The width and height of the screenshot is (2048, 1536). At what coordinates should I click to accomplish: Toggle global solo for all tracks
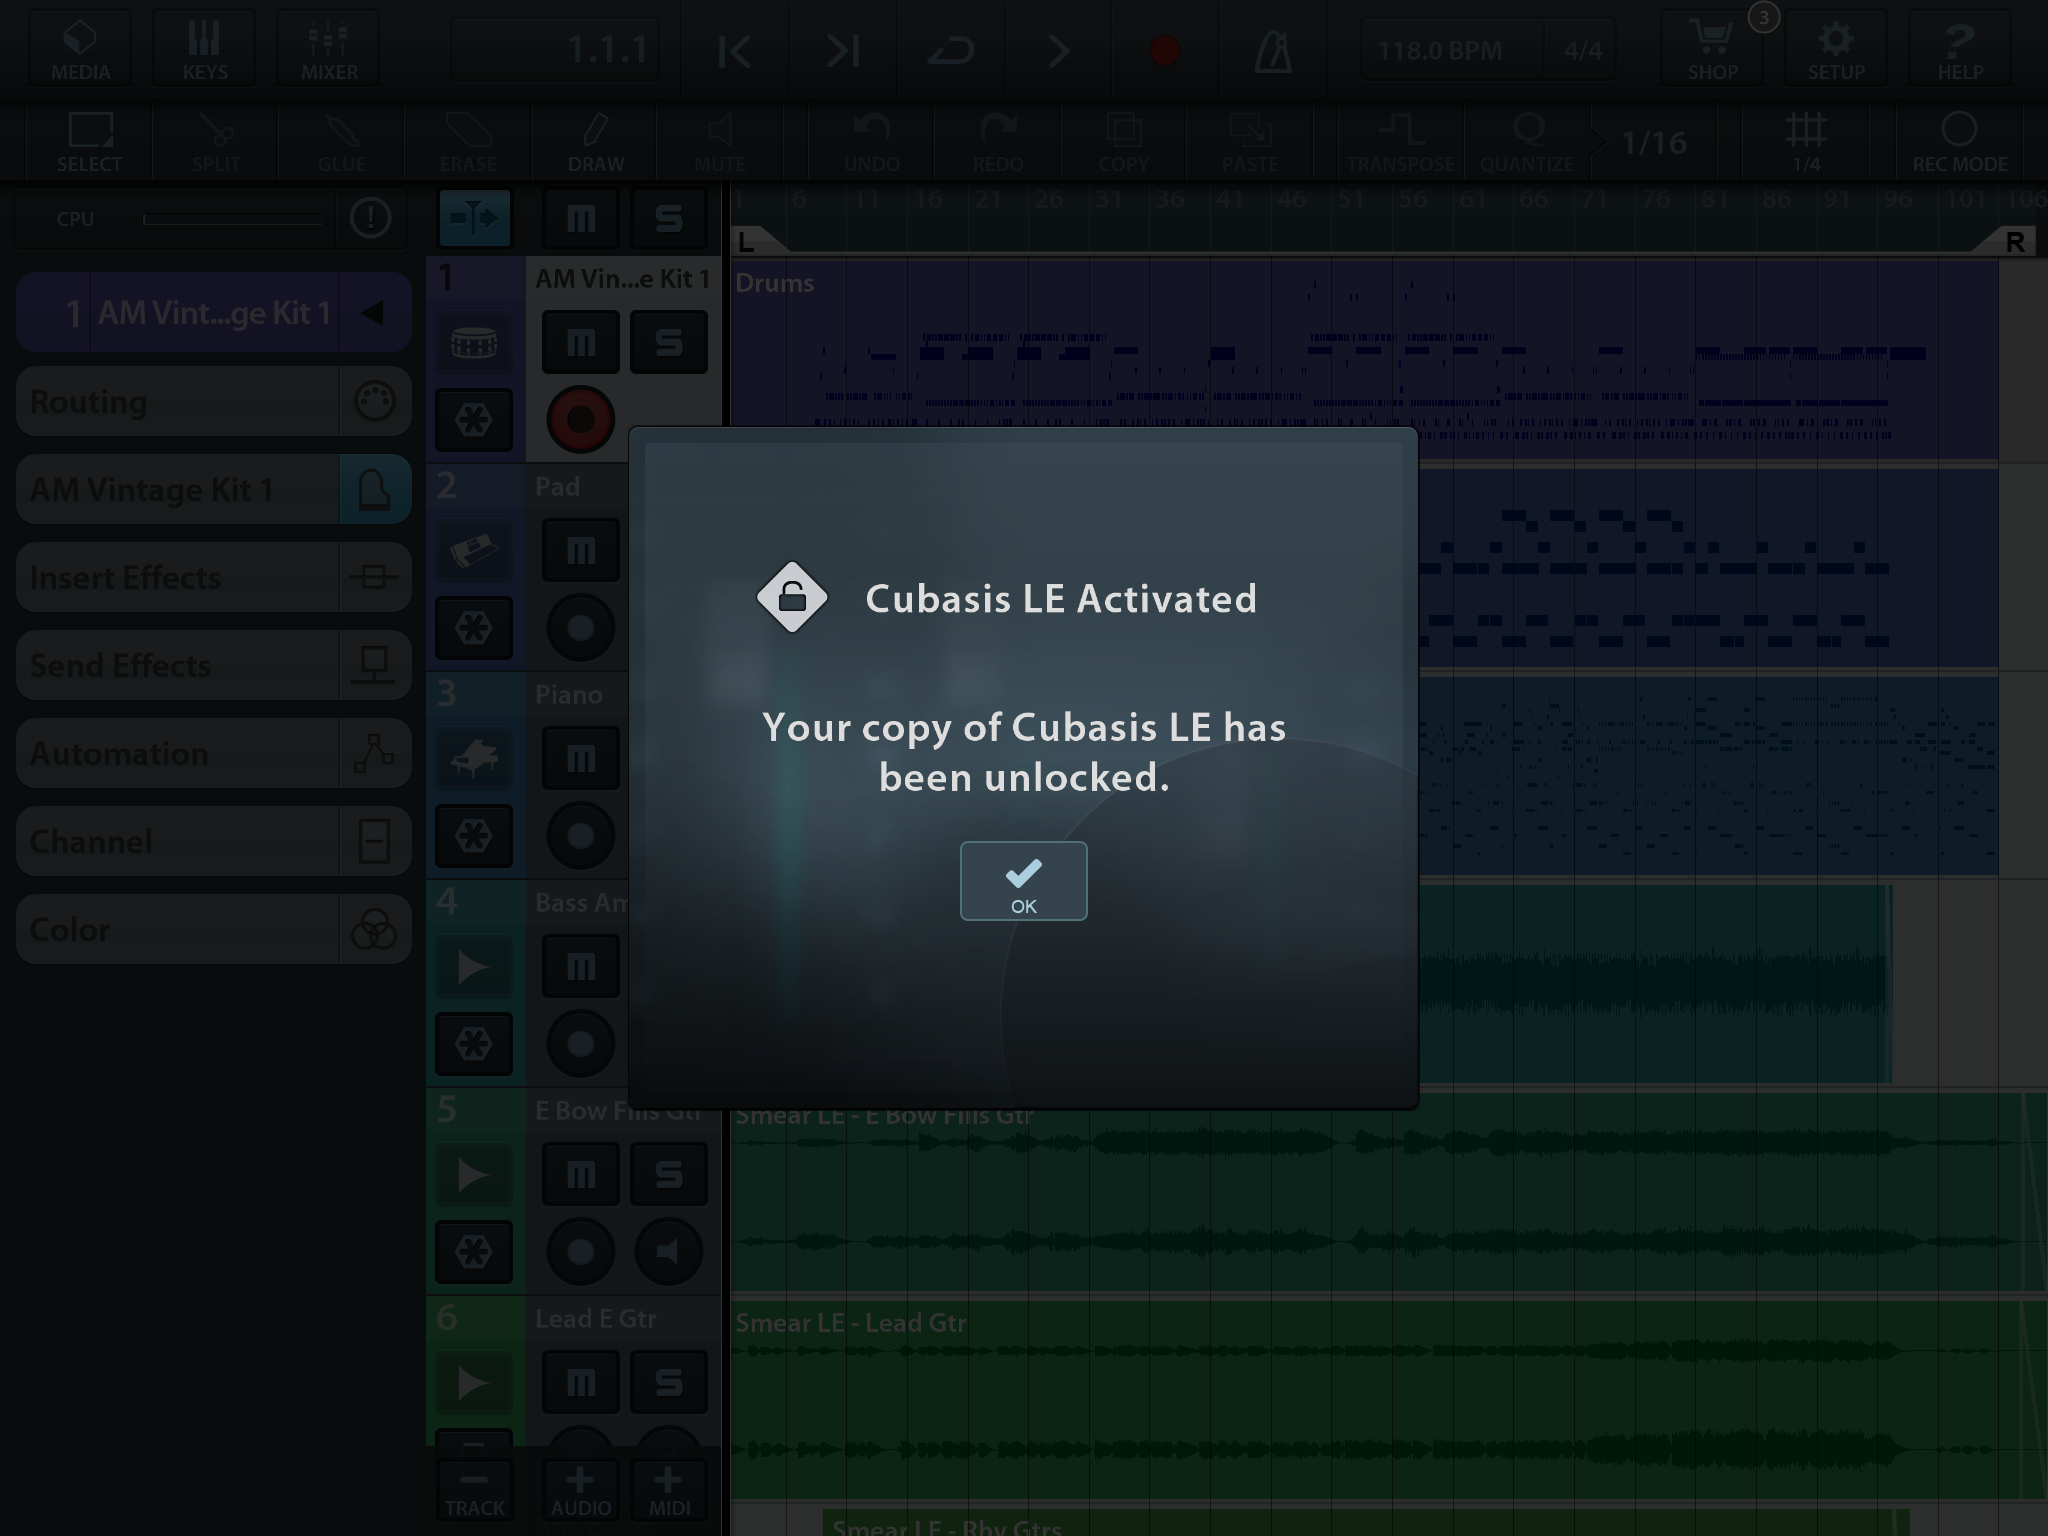tap(669, 217)
